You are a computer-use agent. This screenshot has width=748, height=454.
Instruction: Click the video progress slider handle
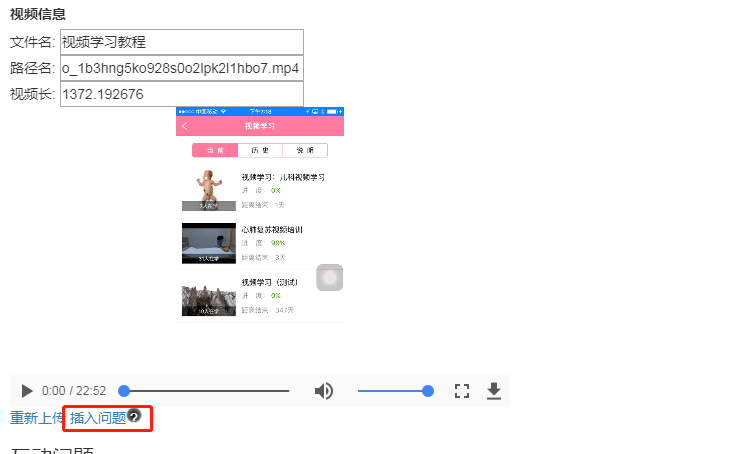[x=124, y=391]
